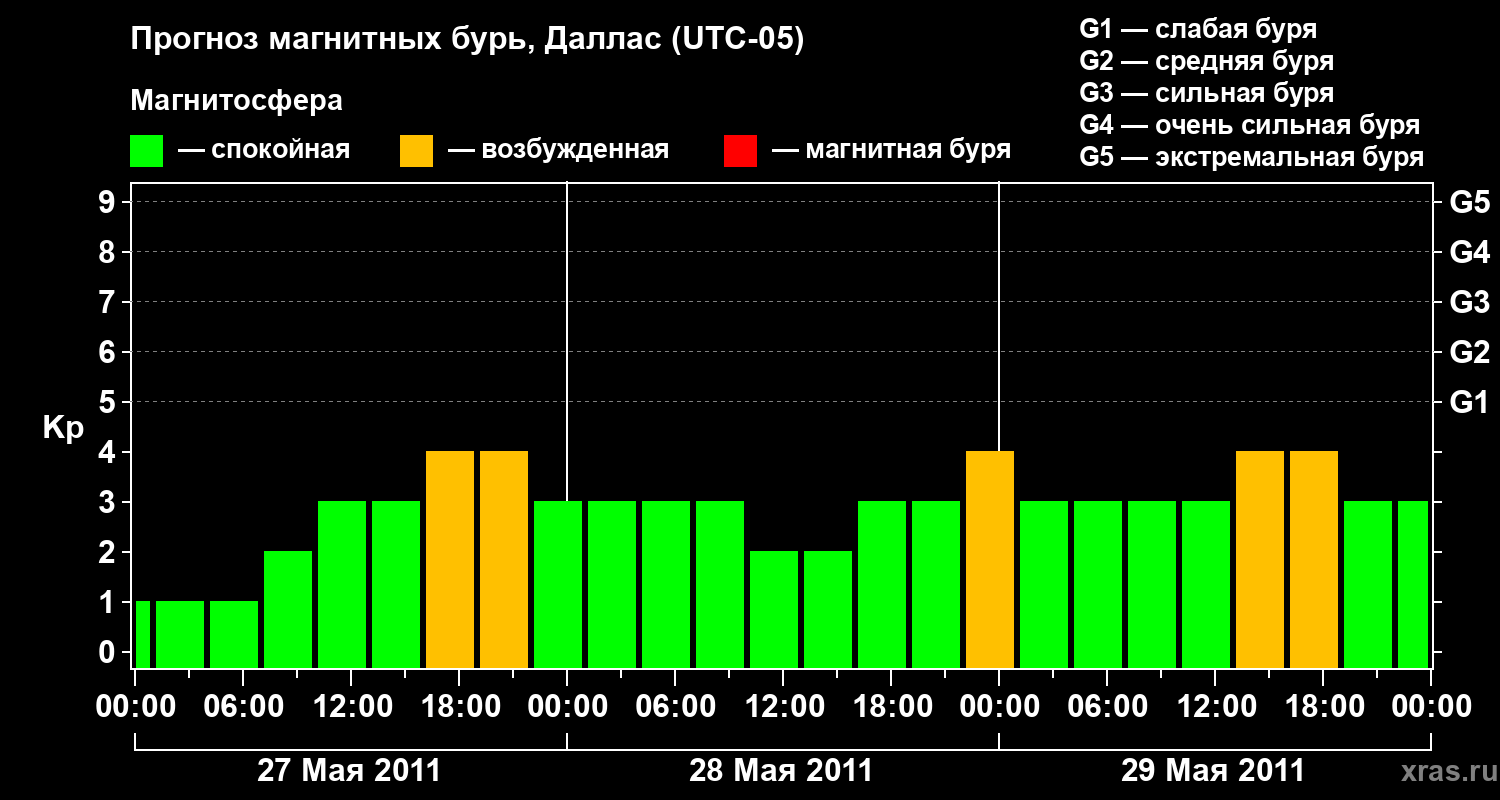Click the '28 Мая 2011' date label
Image resolution: width=1500 pixels, height=800 pixels.
click(781, 771)
